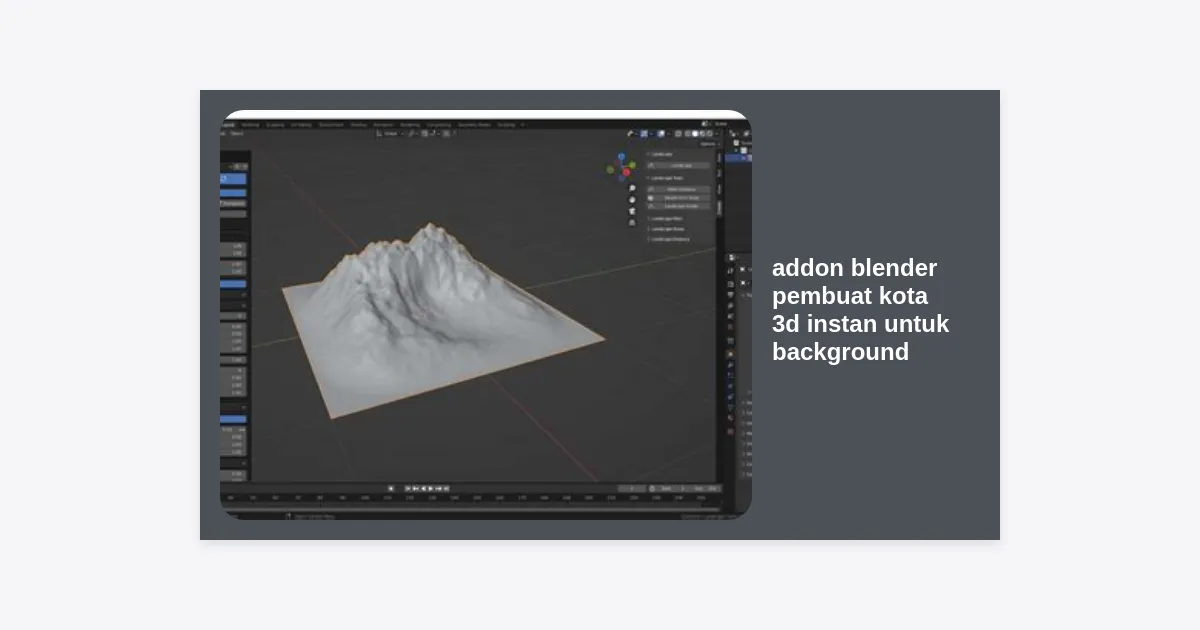Toggle the show overlays button

pyautogui.click(x=661, y=133)
